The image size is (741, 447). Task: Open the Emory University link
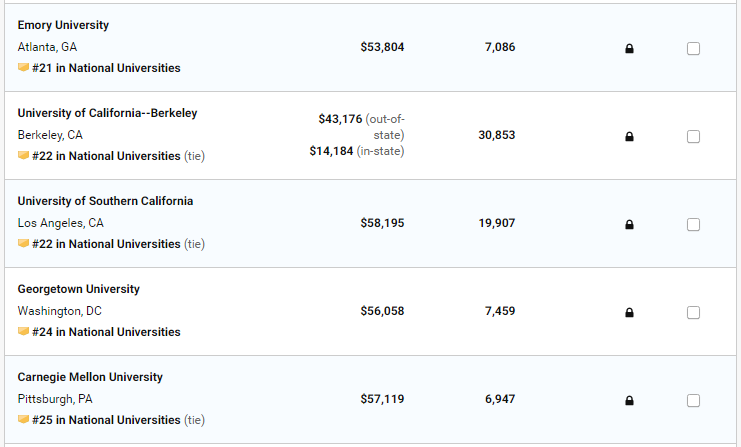(63, 25)
